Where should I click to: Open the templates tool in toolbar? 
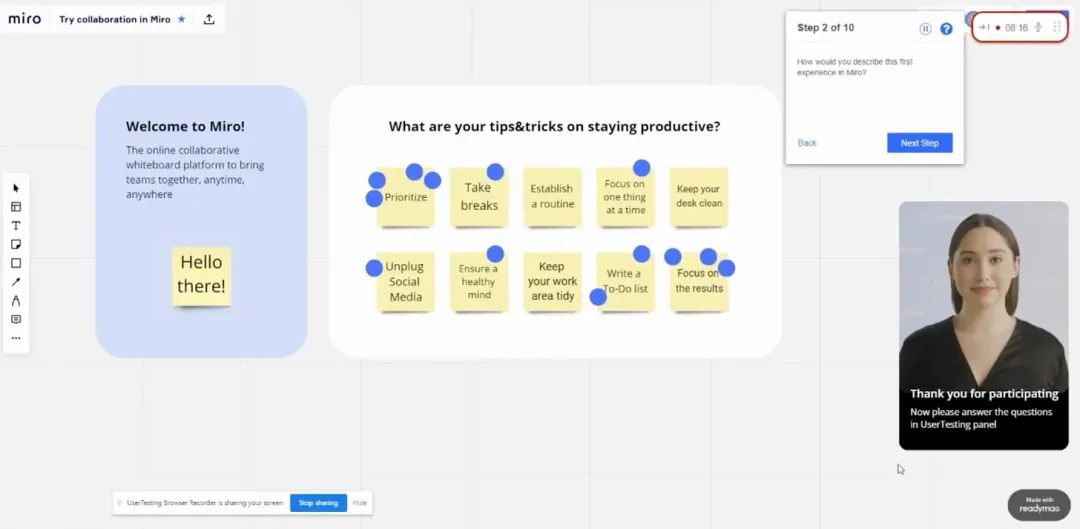click(x=16, y=207)
